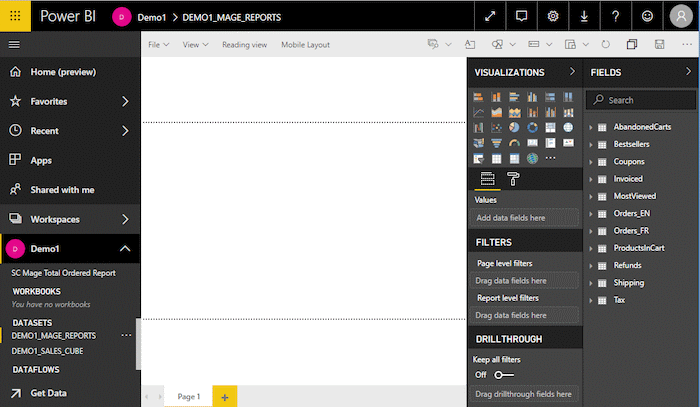This screenshot has width=700, height=407.
Task: Click Get Data
Action: click(48, 393)
